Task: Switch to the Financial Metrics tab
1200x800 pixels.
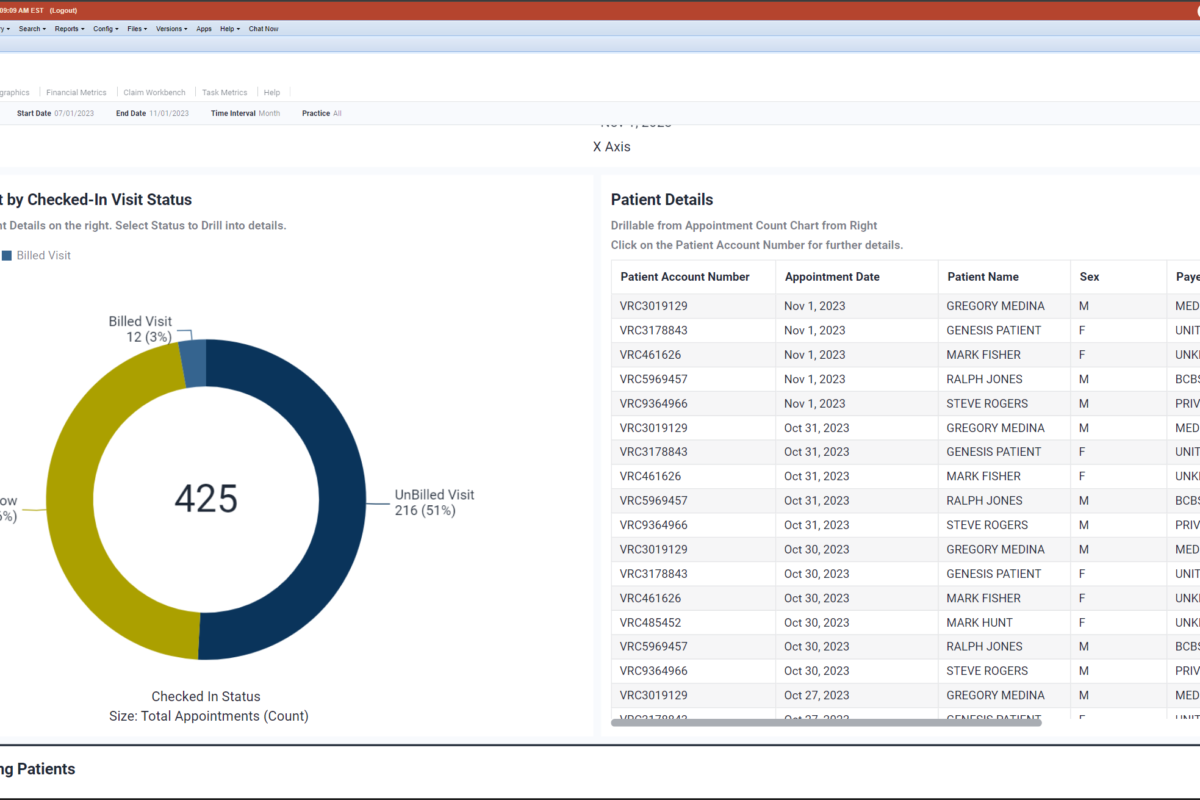Action: [76, 92]
